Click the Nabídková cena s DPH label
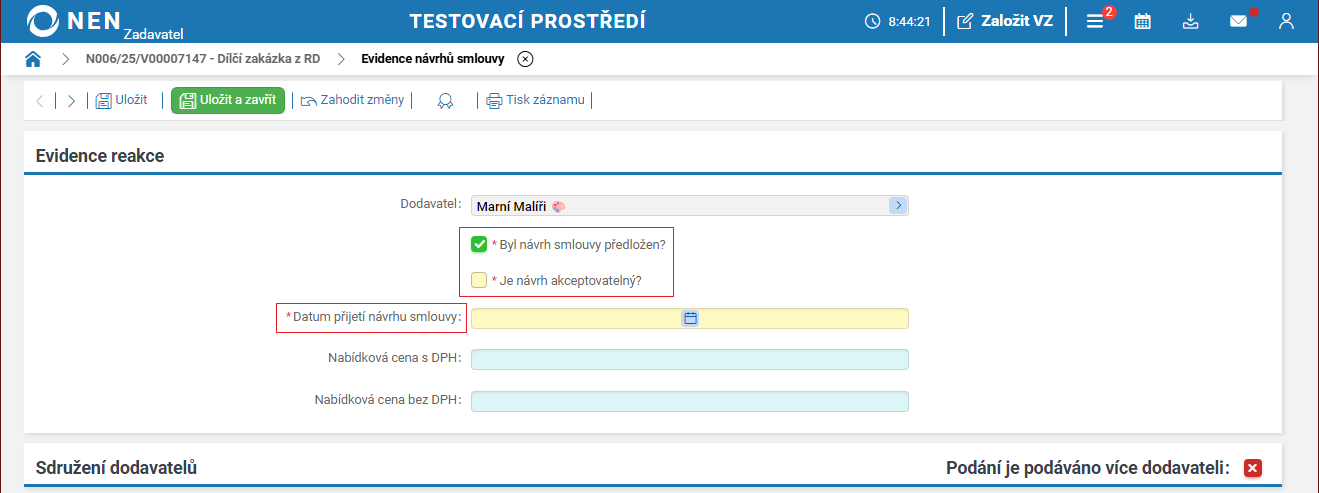The image size is (1319, 493). coord(395,358)
